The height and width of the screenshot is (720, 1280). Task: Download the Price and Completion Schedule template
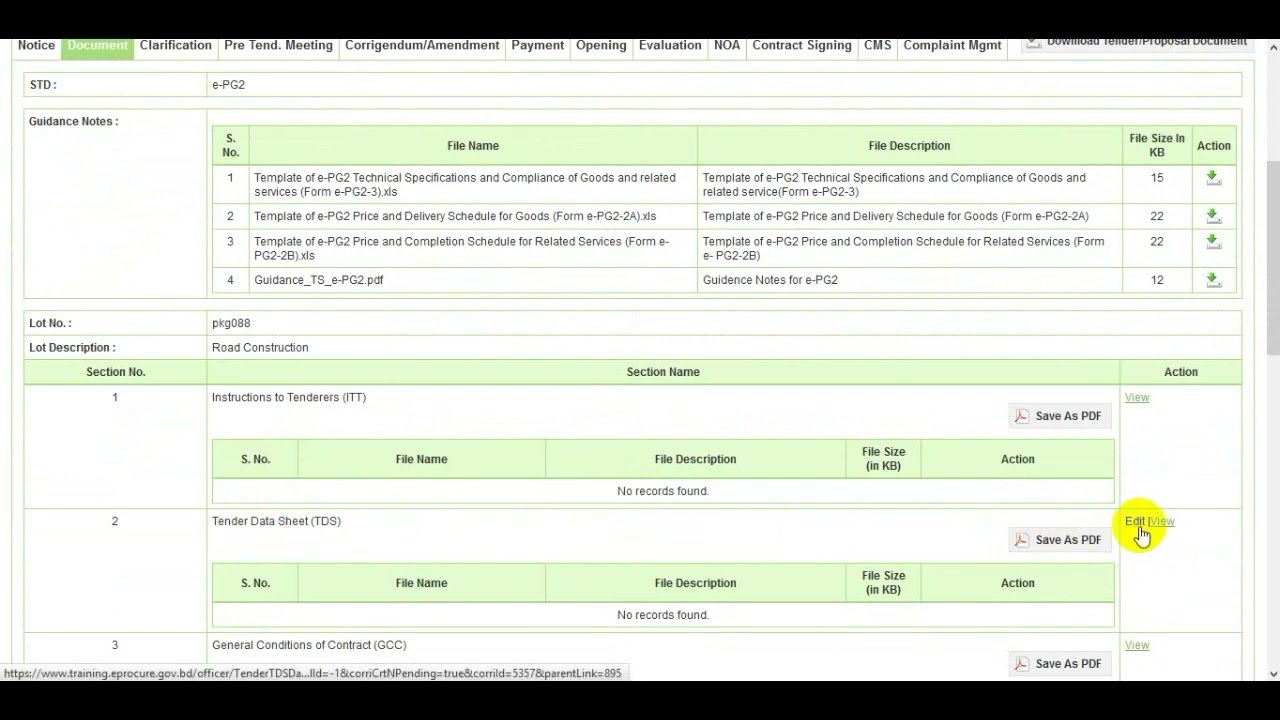pyautogui.click(x=1213, y=242)
